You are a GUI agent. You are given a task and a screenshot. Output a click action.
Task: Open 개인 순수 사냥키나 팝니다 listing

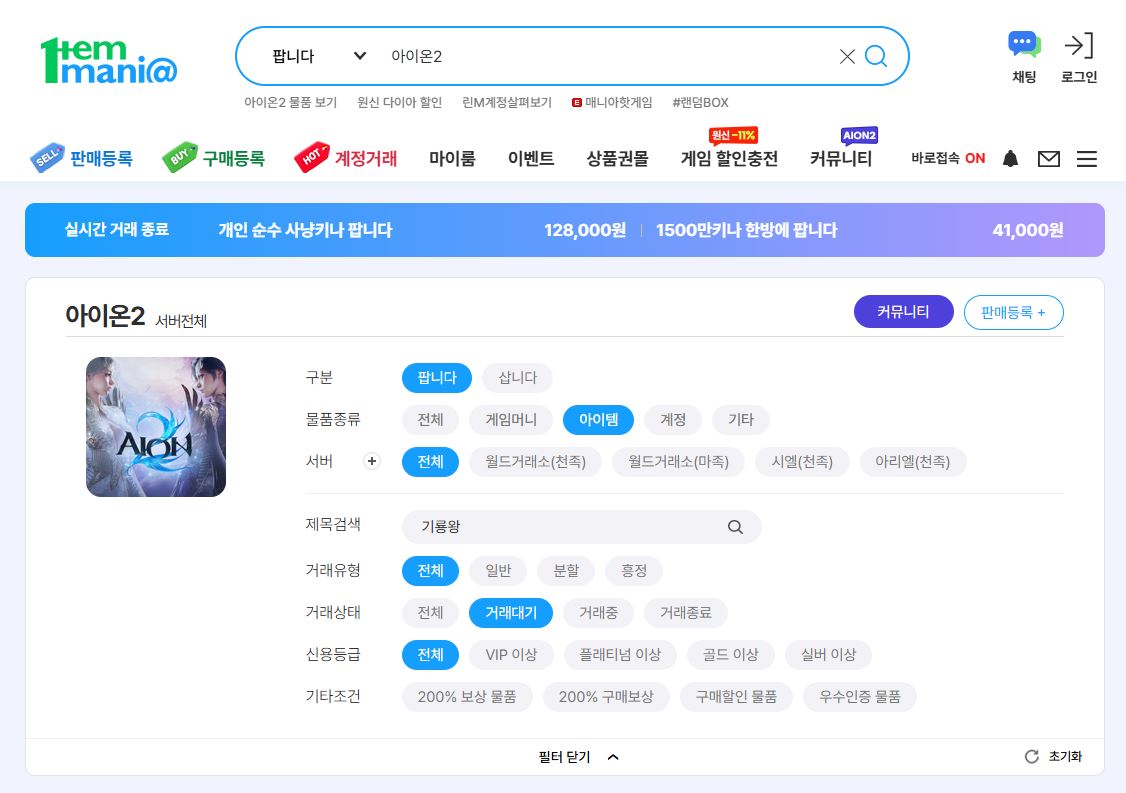(x=305, y=230)
